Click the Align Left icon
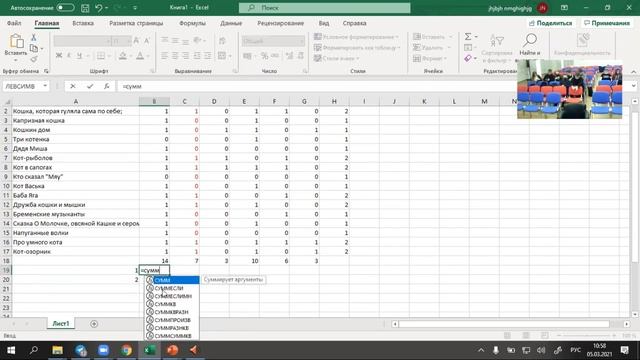 pos(164,56)
